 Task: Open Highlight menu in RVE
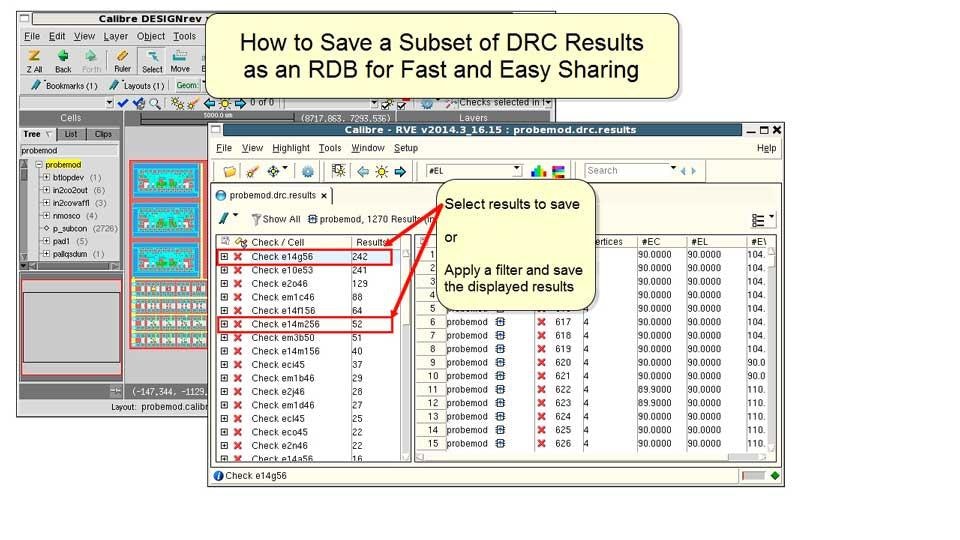(291, 148)
